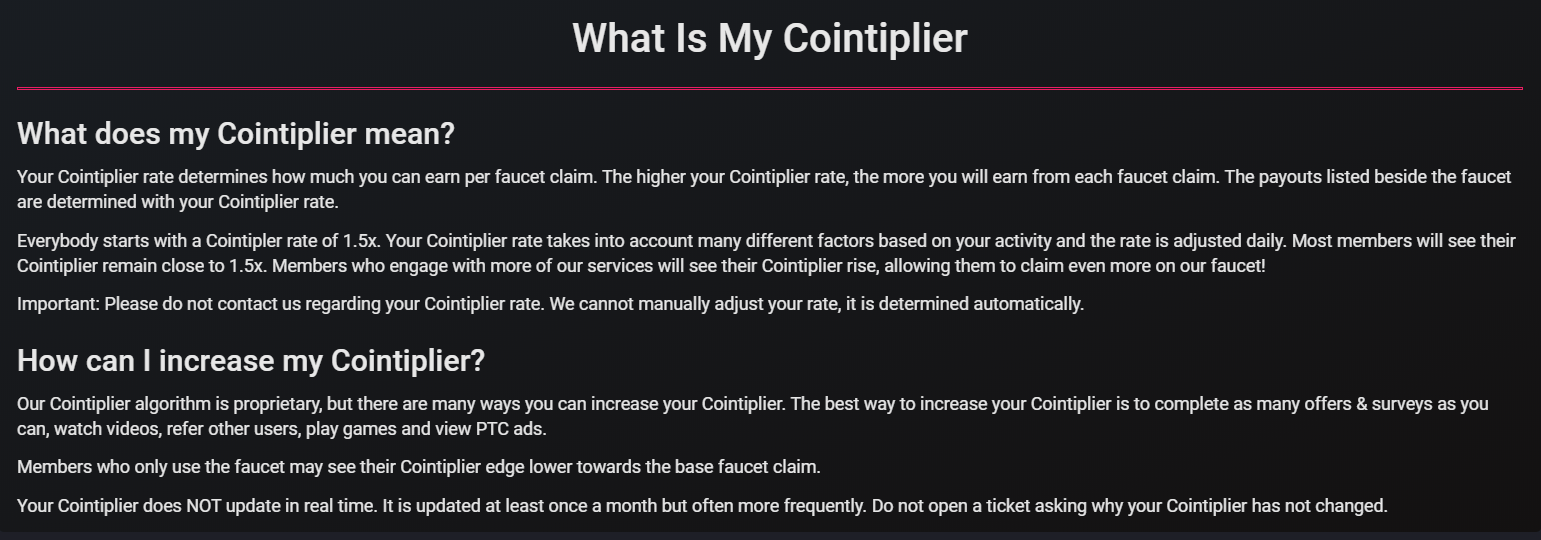Click the word "Important:" in the notice paragraph

click(58, 304)
